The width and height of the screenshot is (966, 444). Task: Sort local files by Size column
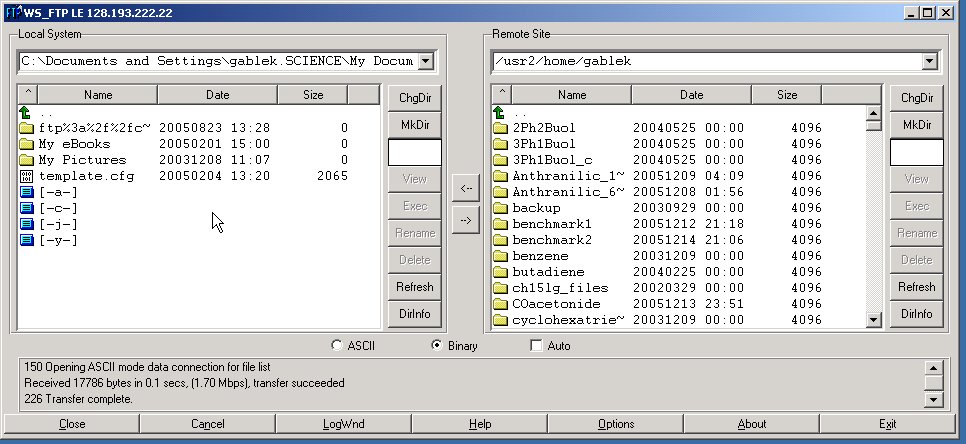(313, 95)
